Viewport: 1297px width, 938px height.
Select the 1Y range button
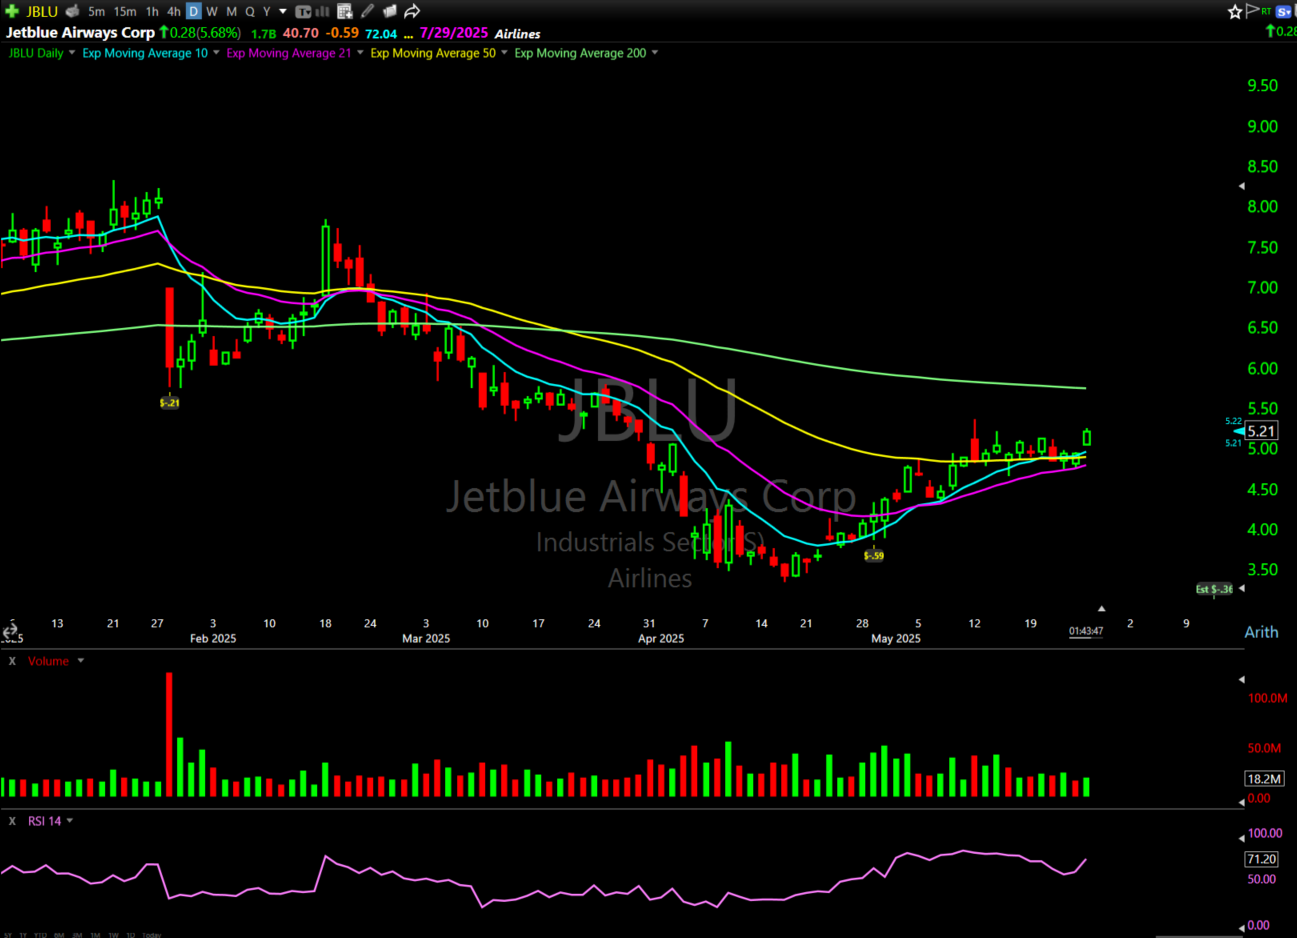23,935
